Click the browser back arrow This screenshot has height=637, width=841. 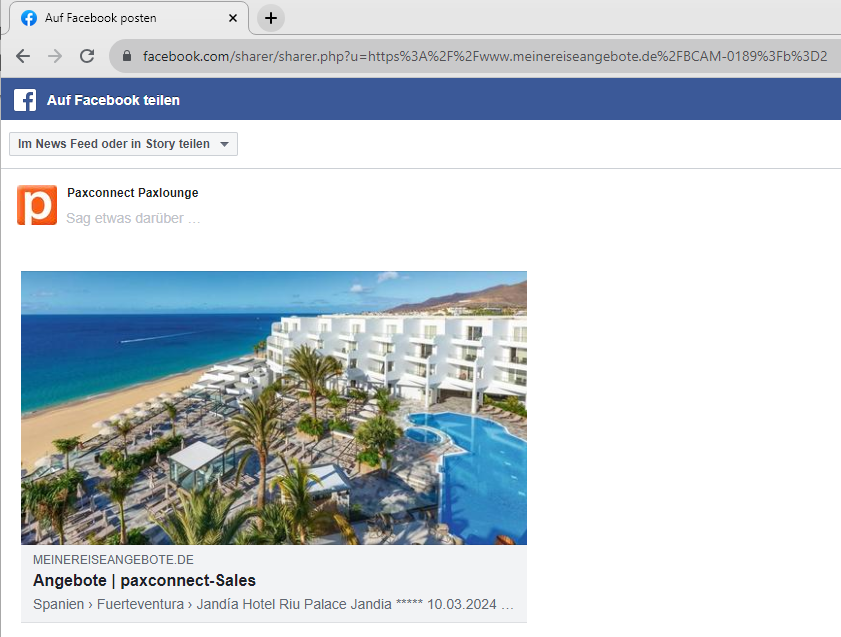[23, 56]
